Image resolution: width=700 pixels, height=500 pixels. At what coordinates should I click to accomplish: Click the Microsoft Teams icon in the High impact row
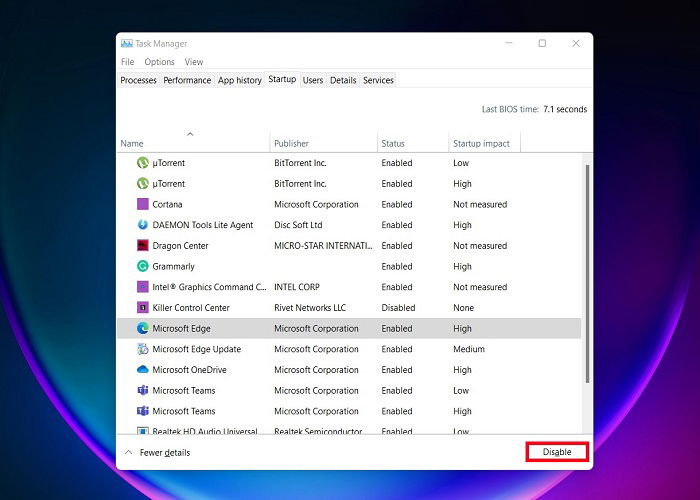tap(142, 411)
